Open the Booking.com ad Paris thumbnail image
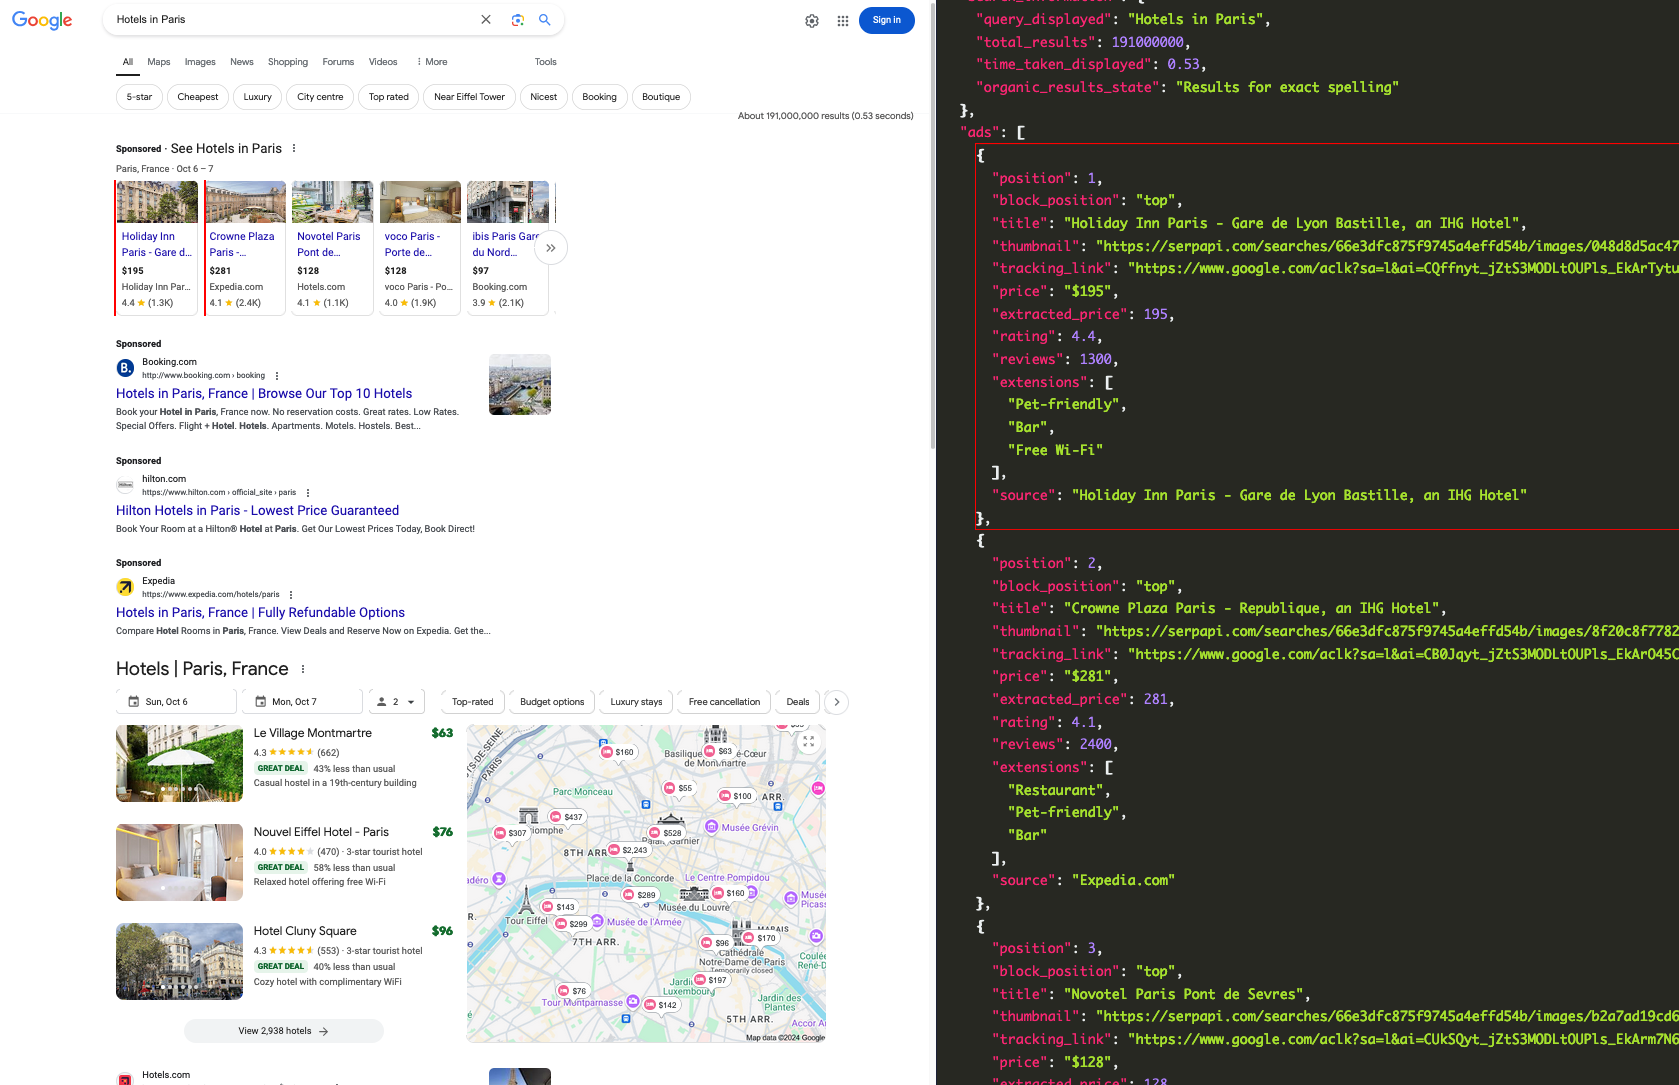The image size is (1679, 1085). 520,384
